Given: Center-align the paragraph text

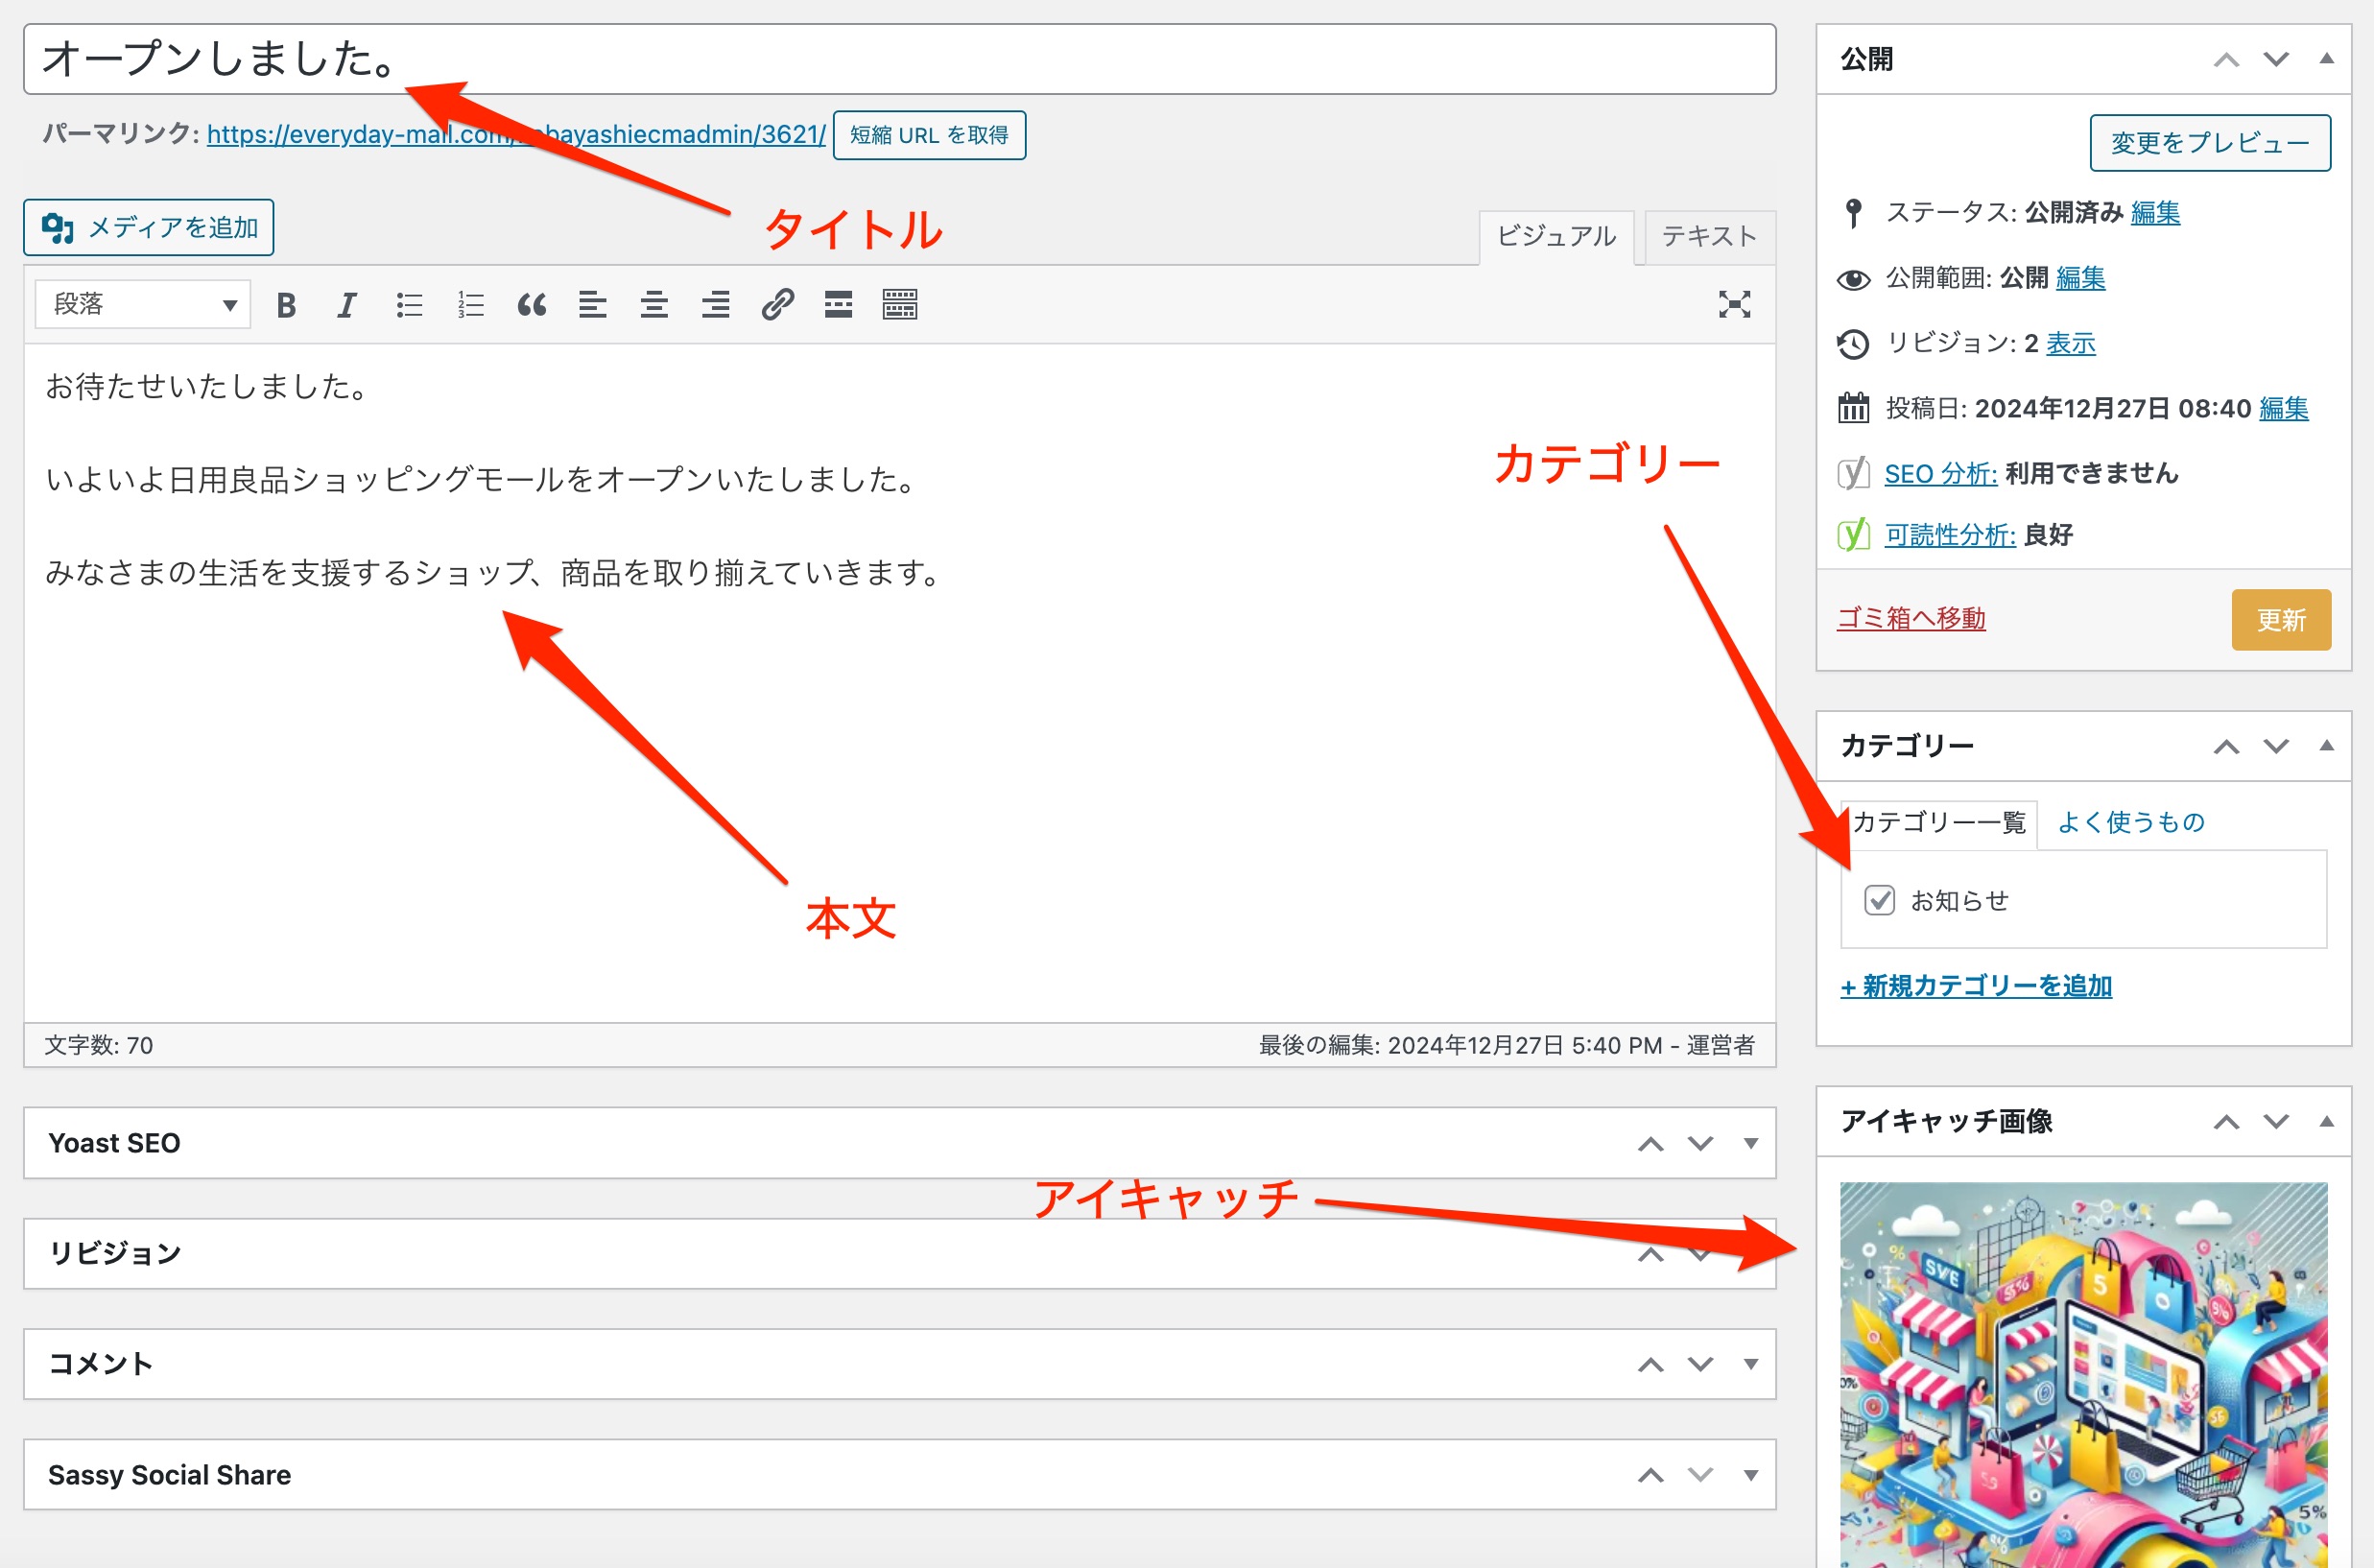Looking at the screenshot, I should point(654,305).
